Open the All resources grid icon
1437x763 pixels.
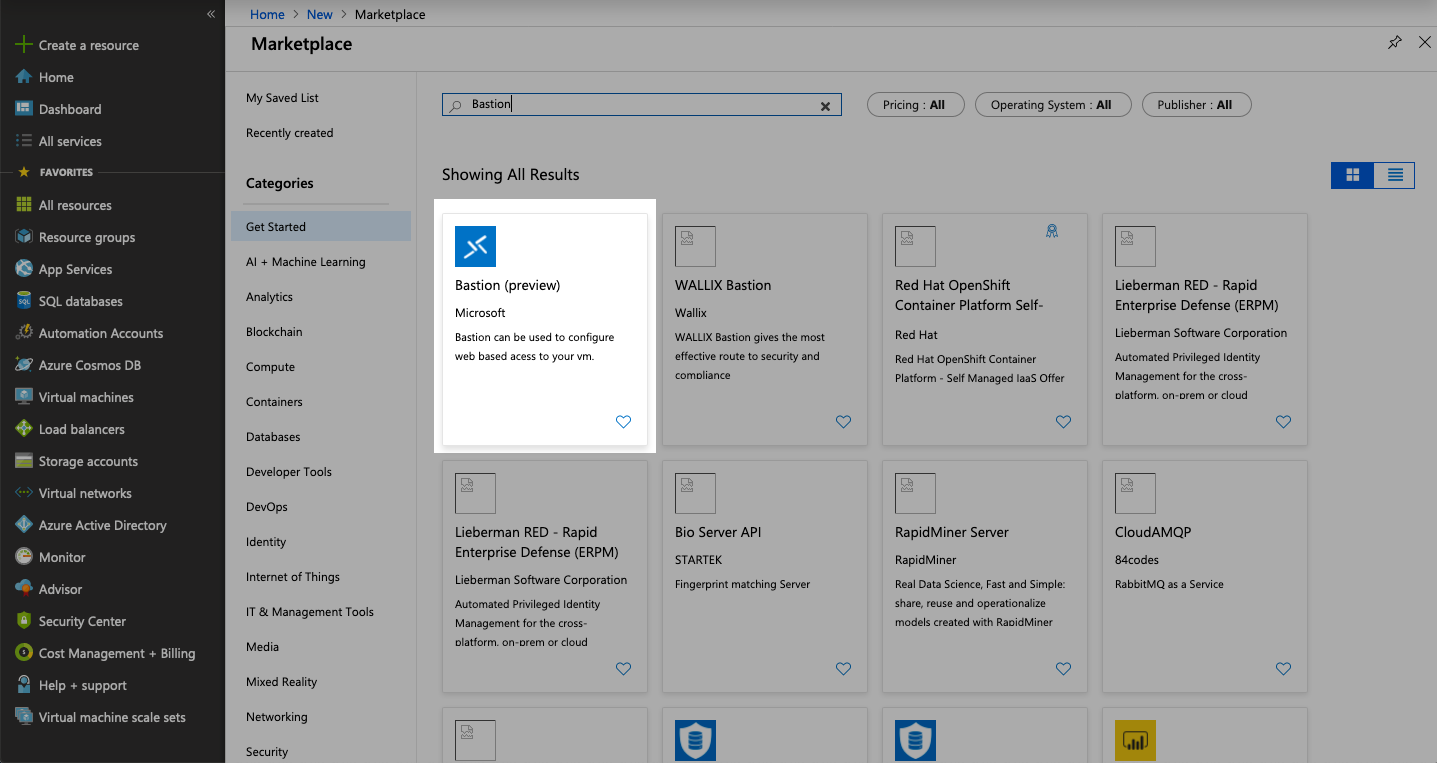[24, 205]
